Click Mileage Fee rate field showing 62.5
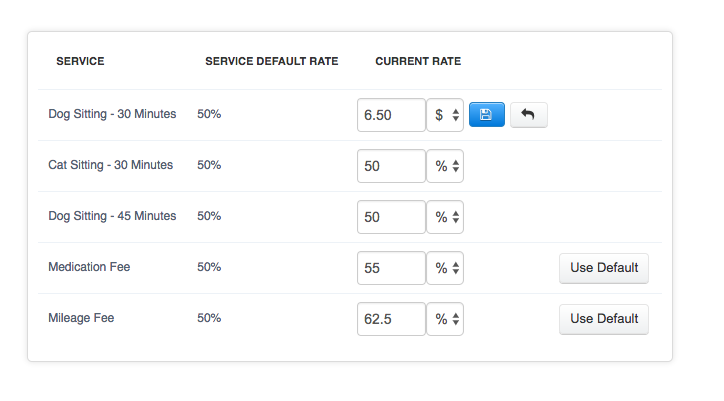The image size is (724, 401). (391, 319)
